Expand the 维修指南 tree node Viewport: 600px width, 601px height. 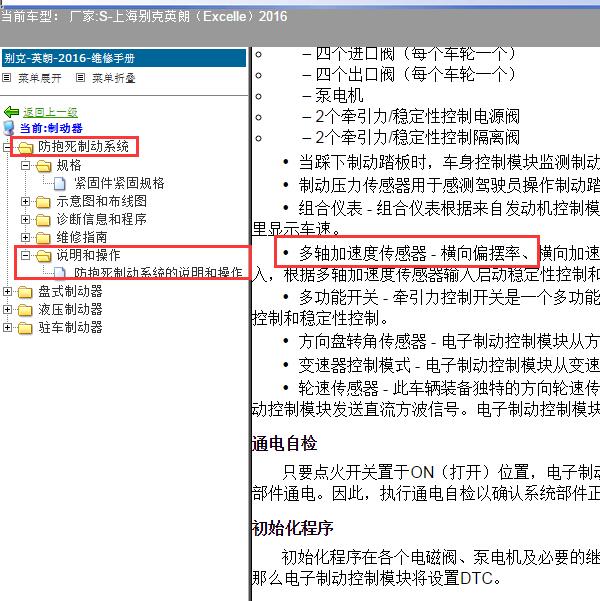pyautogui.click(x=25, y=237)
